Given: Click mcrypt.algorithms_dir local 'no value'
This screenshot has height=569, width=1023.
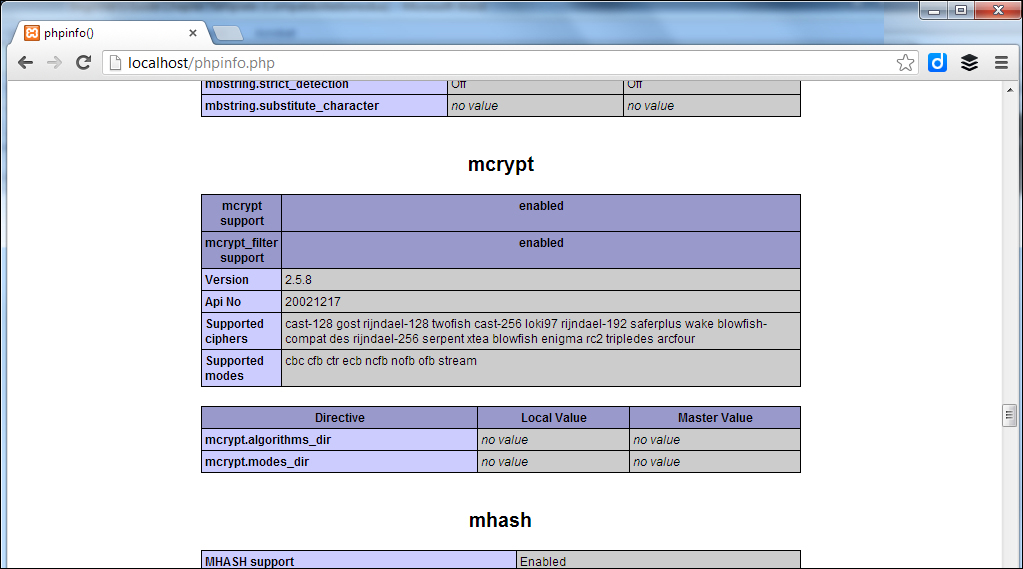Looking at the screenshot, I should pyautogui.click(x=504, y=440).
